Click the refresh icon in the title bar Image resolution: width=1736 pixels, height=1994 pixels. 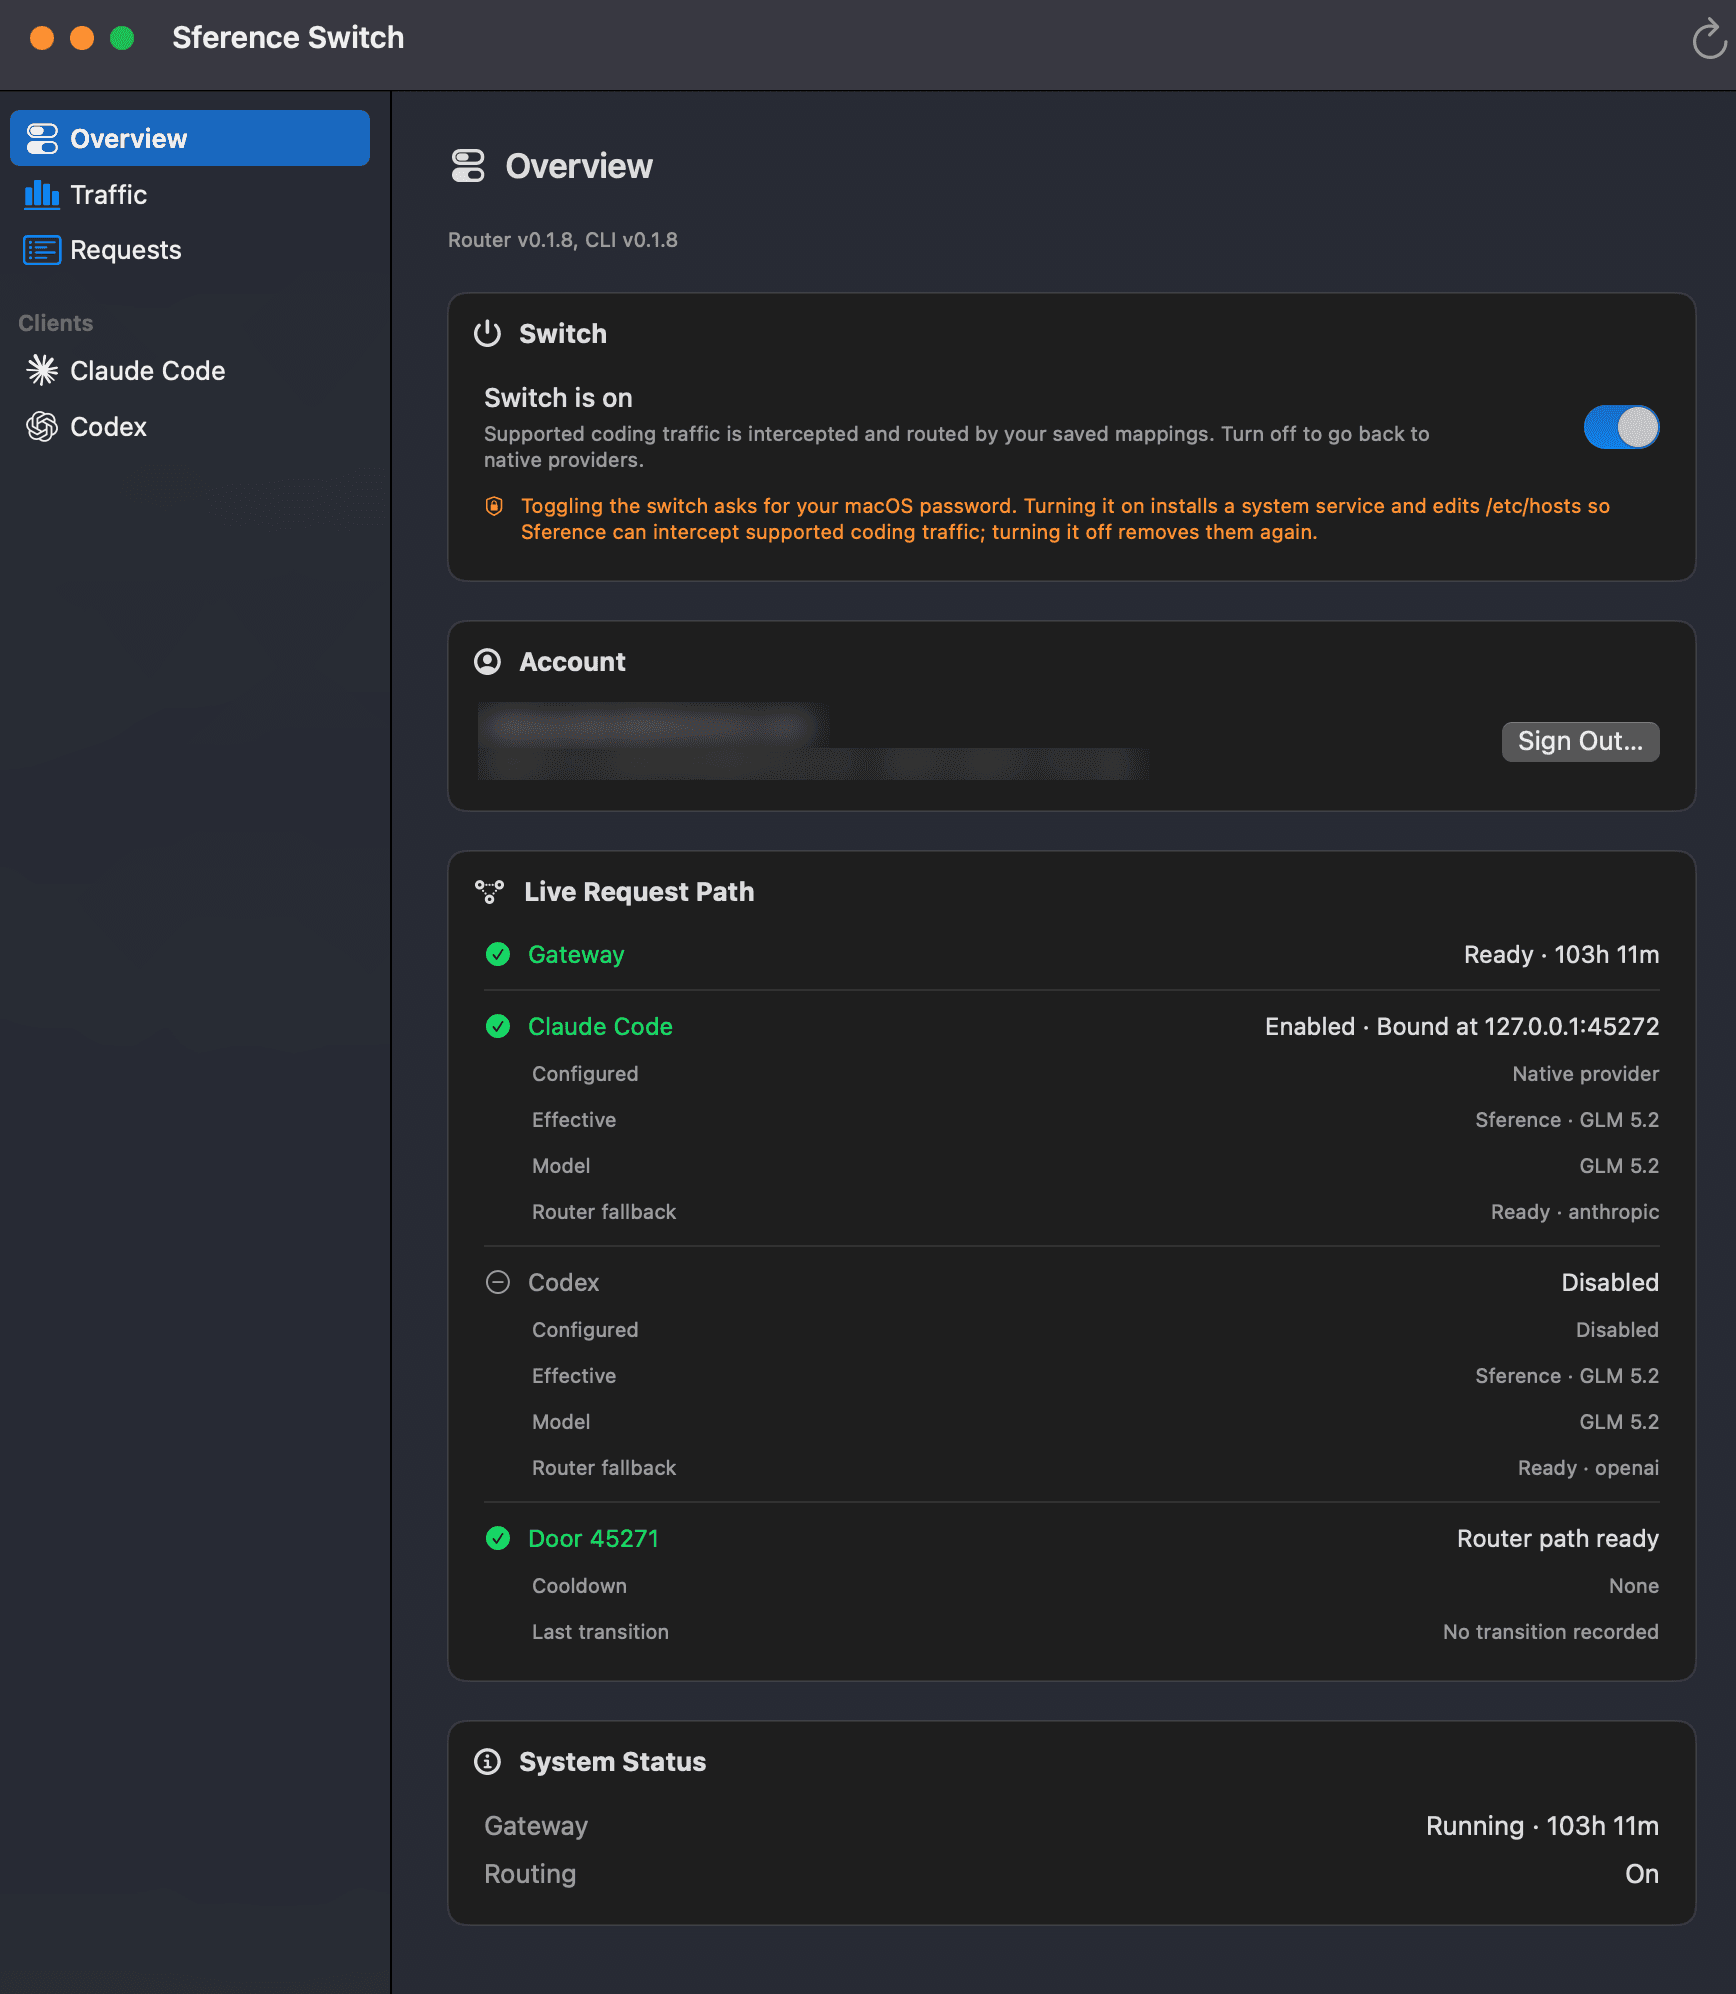pos(1709,40)
